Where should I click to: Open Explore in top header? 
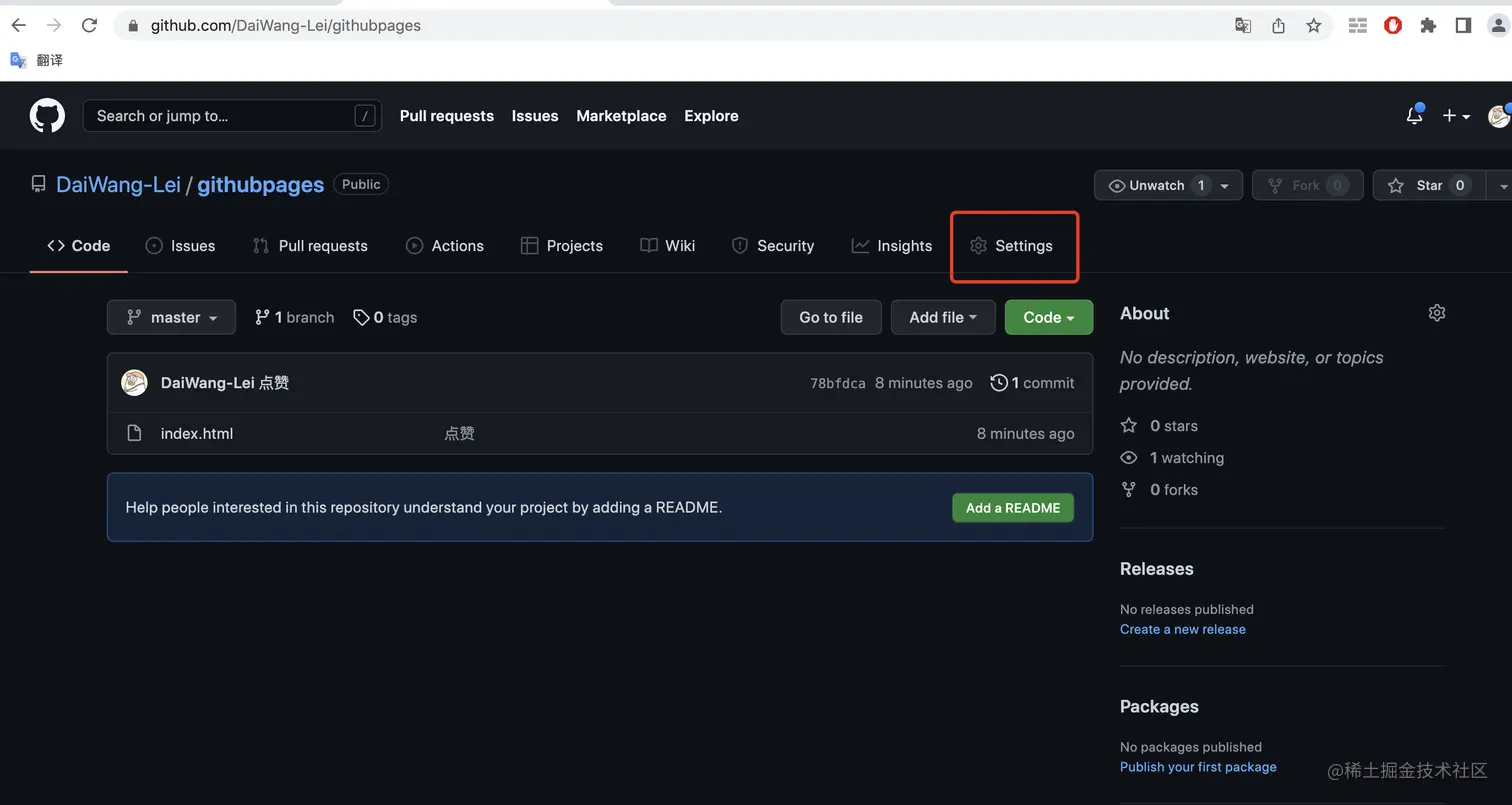(711, 116)
